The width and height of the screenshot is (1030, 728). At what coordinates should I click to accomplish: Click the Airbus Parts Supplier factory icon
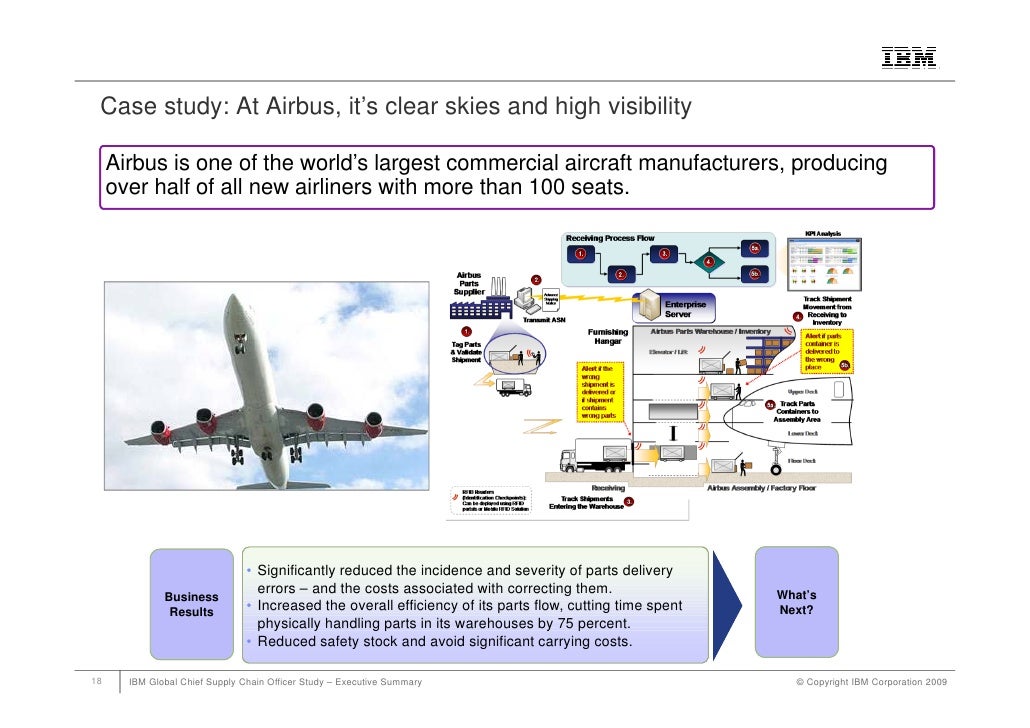tap(481, 299)
